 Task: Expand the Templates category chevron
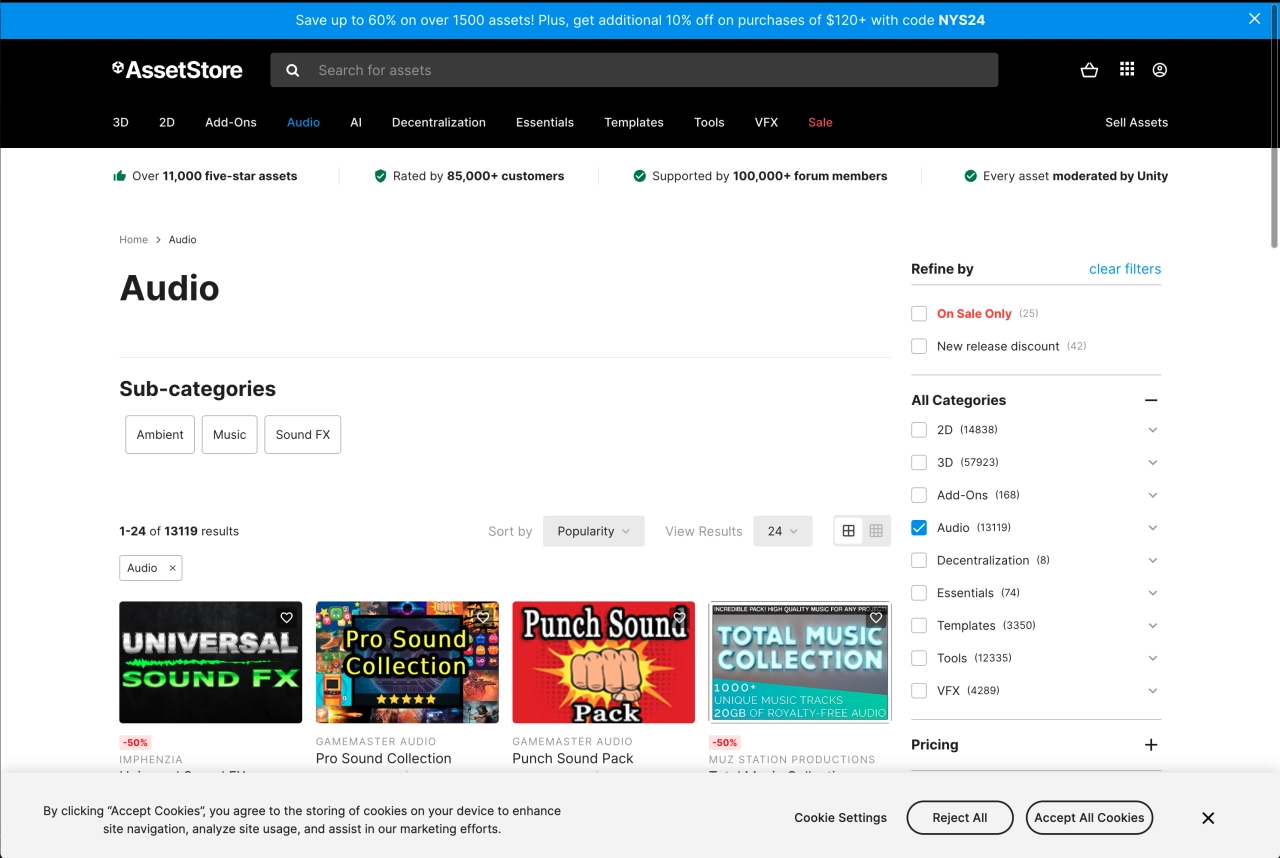[1153, 625]
